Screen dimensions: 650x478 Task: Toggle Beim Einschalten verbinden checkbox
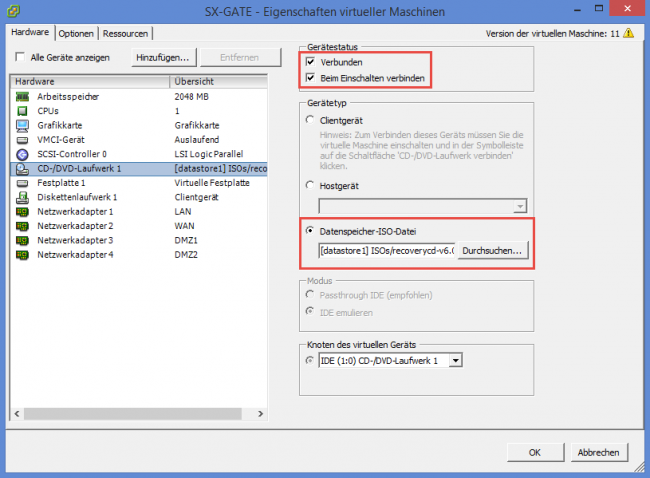(x=310, y=78)
